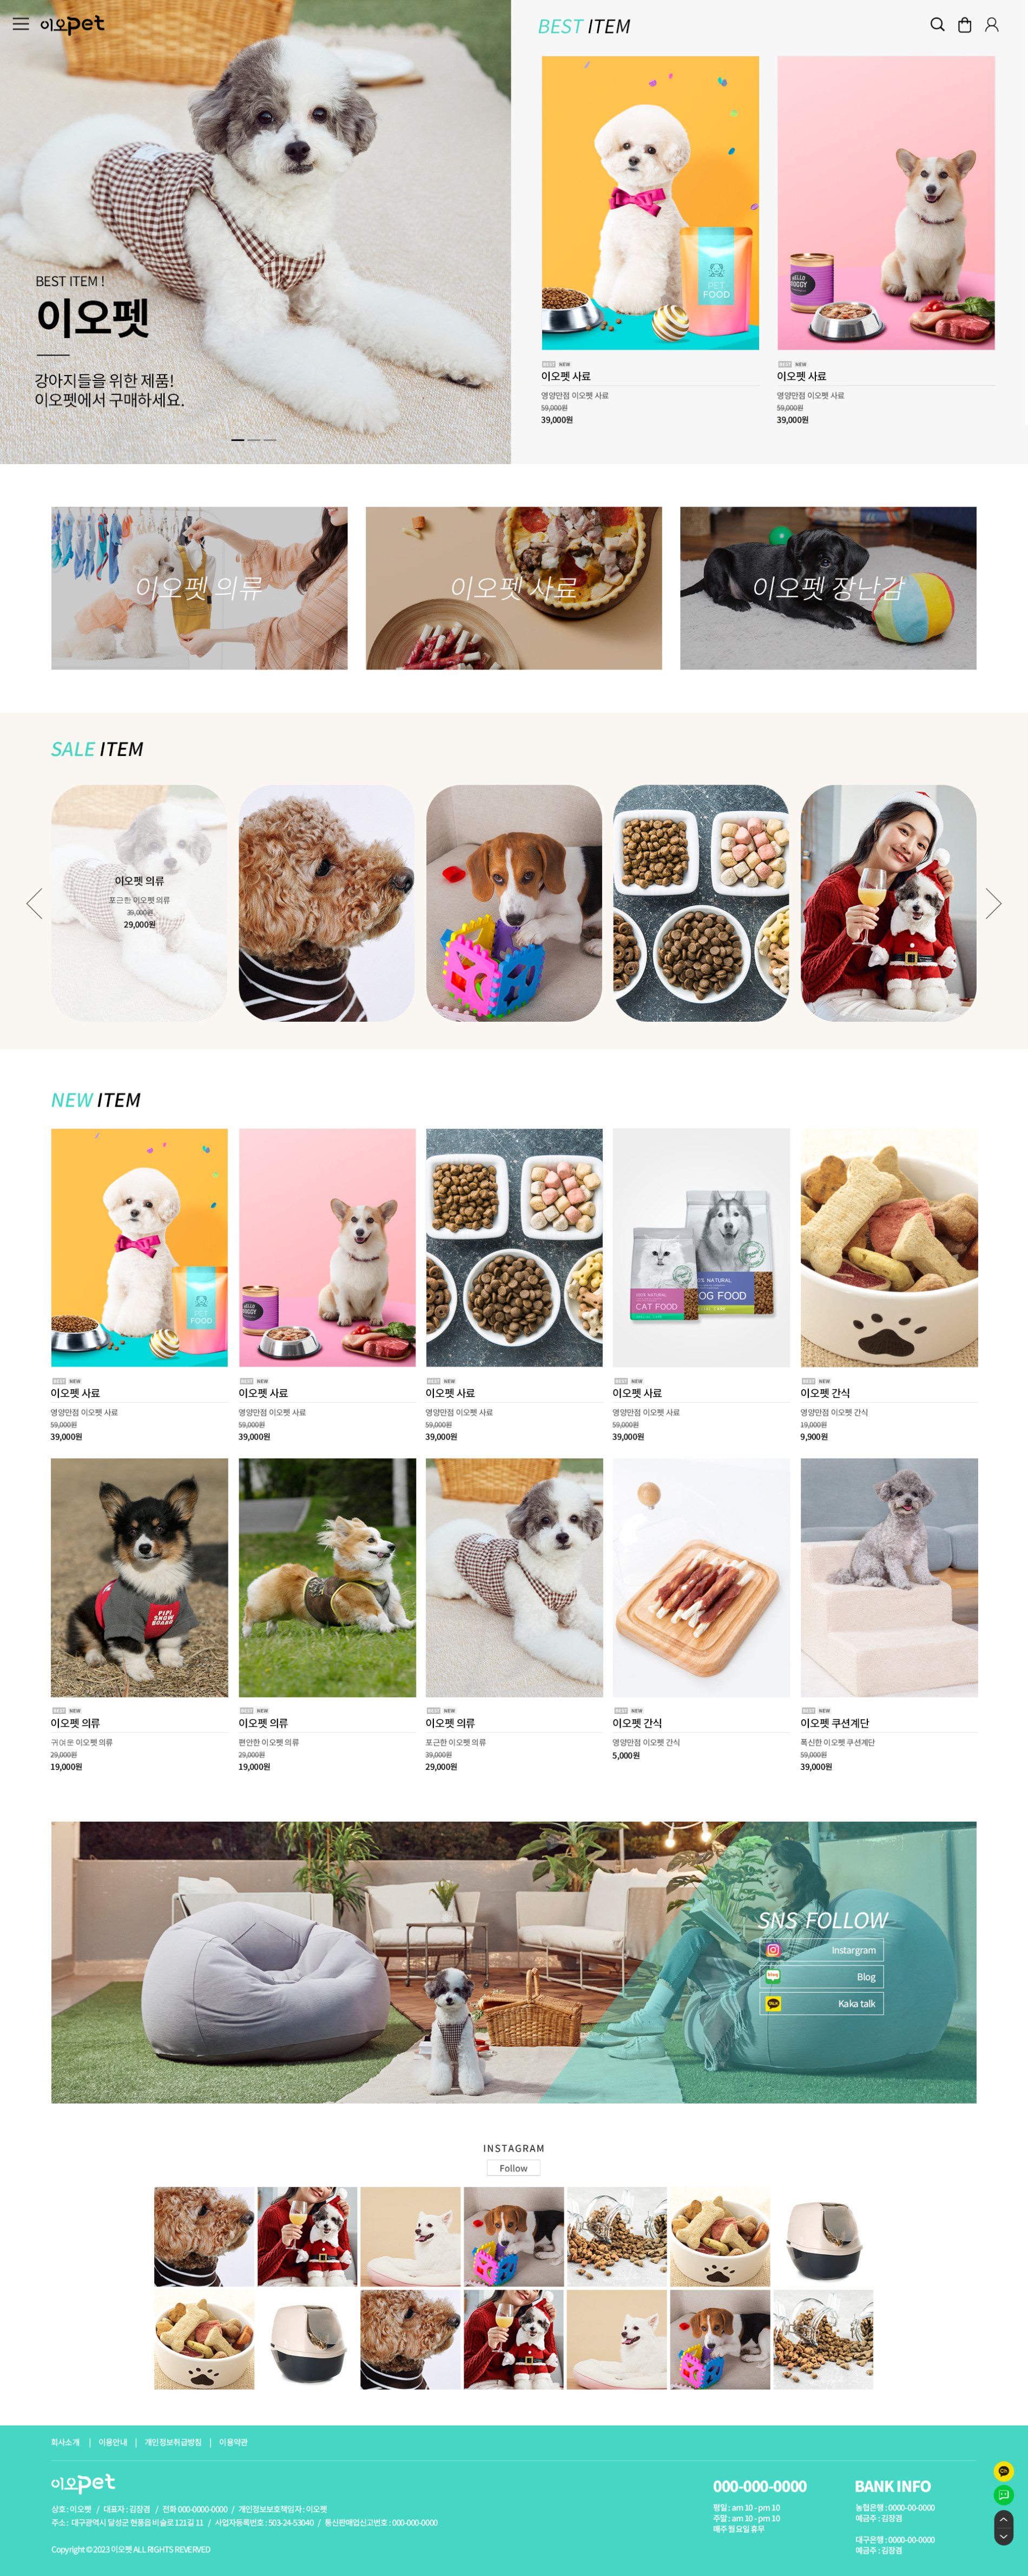Viewport: 1028px width, 2576px height.
Task: Open the 이오펫 의류 category banner
Action: coord(199,588)
